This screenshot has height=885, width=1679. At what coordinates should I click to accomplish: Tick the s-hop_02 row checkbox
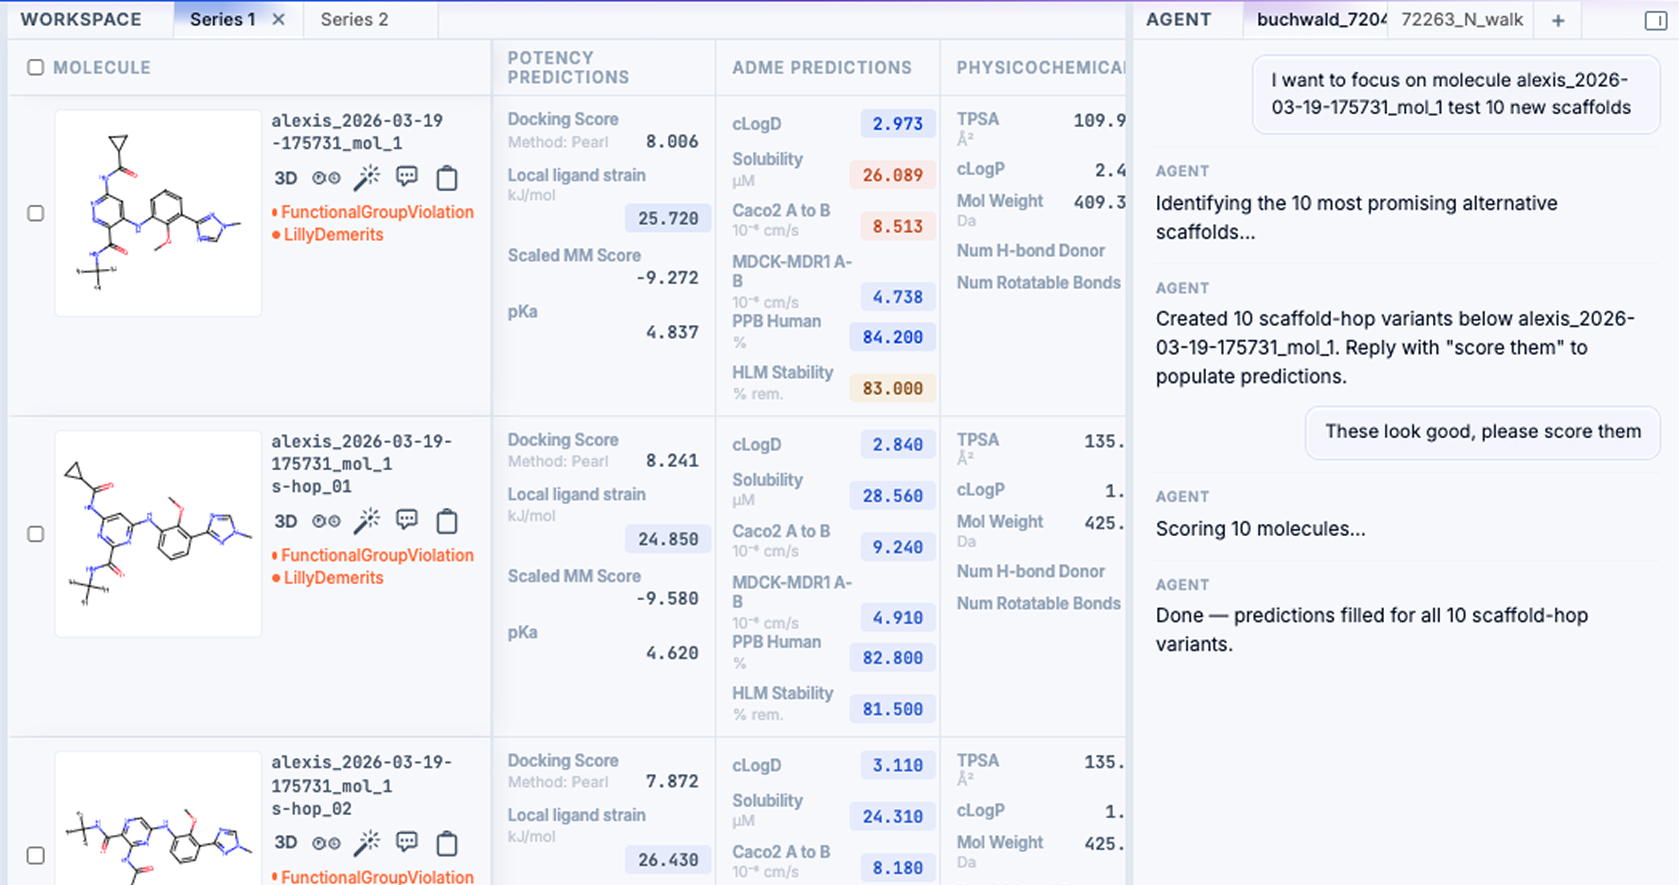click(36, 855)
